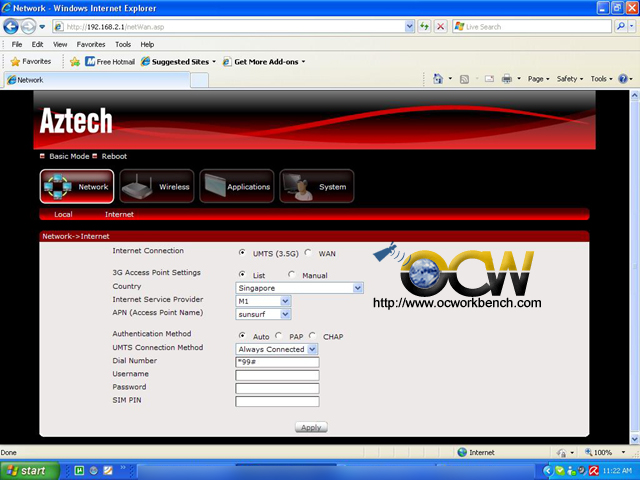Click the browser Back arrow button
Viewport: 640px width, 480px height.
tap(11, 27)
